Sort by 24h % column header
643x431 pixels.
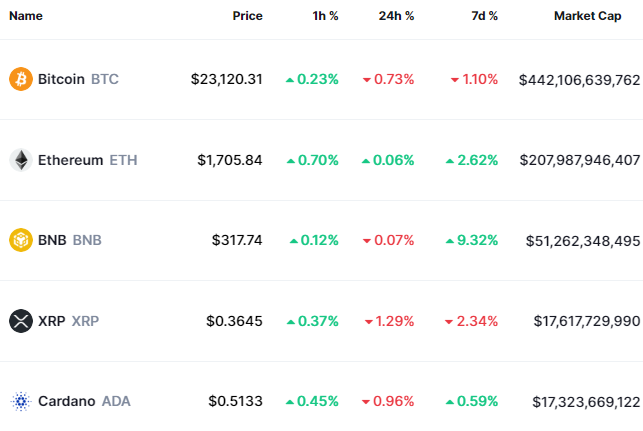pos(395,16)
